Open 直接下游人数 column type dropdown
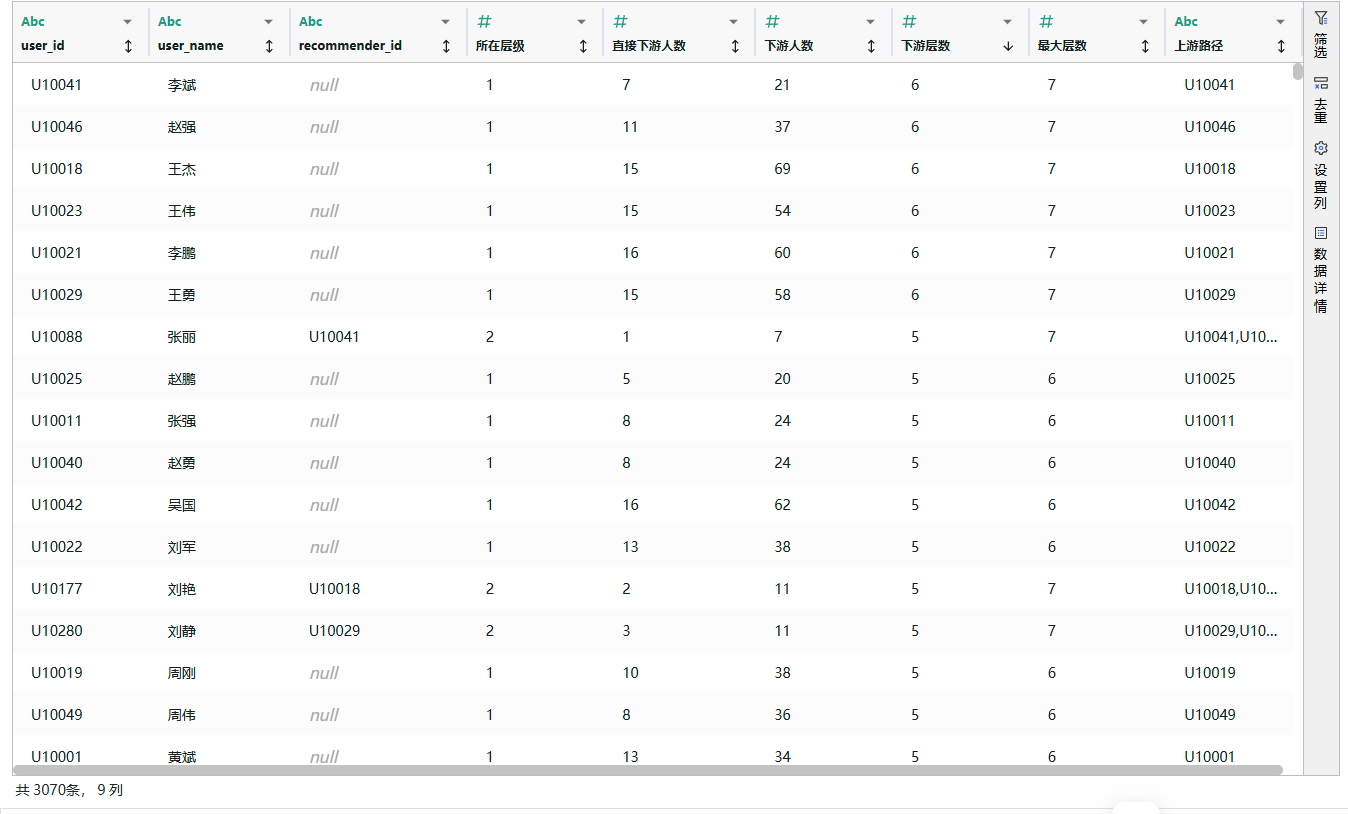 (x=734, y=22)
